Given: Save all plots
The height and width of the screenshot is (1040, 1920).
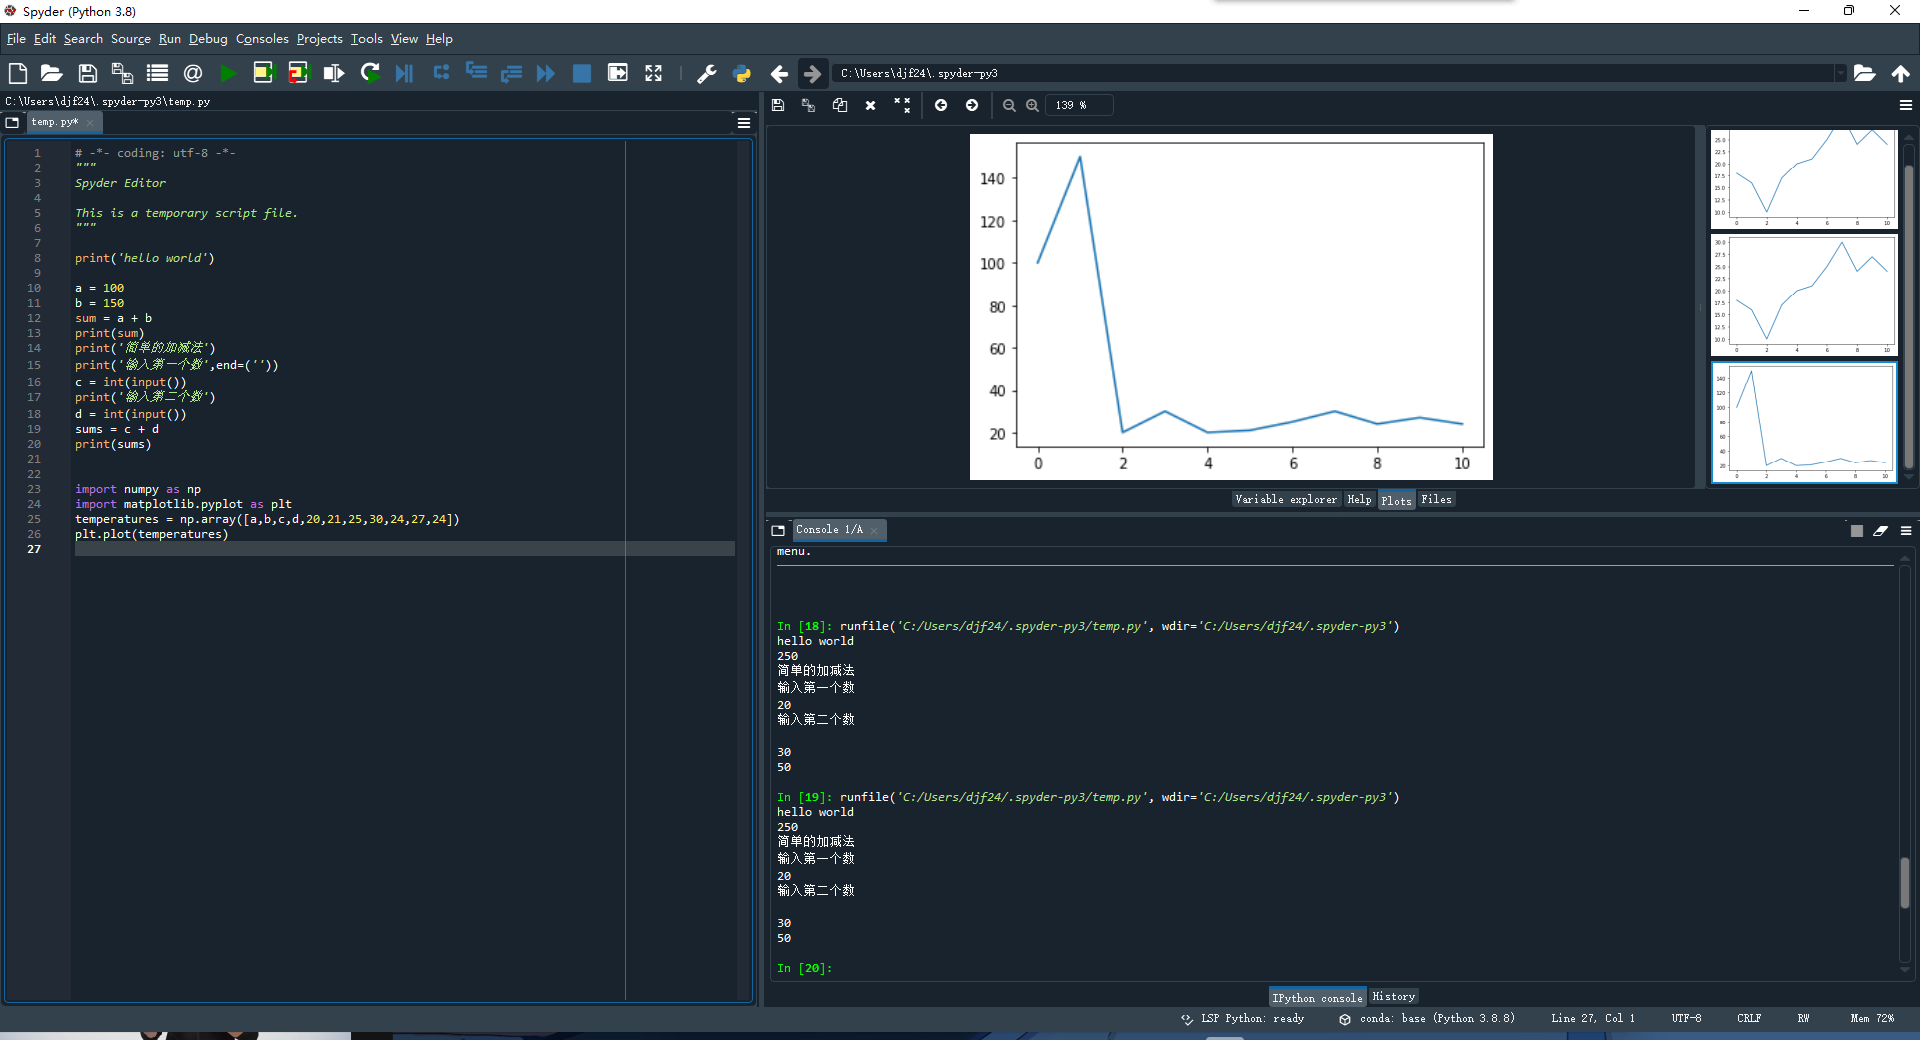Looking at the screenshot, I should point(808,105).
